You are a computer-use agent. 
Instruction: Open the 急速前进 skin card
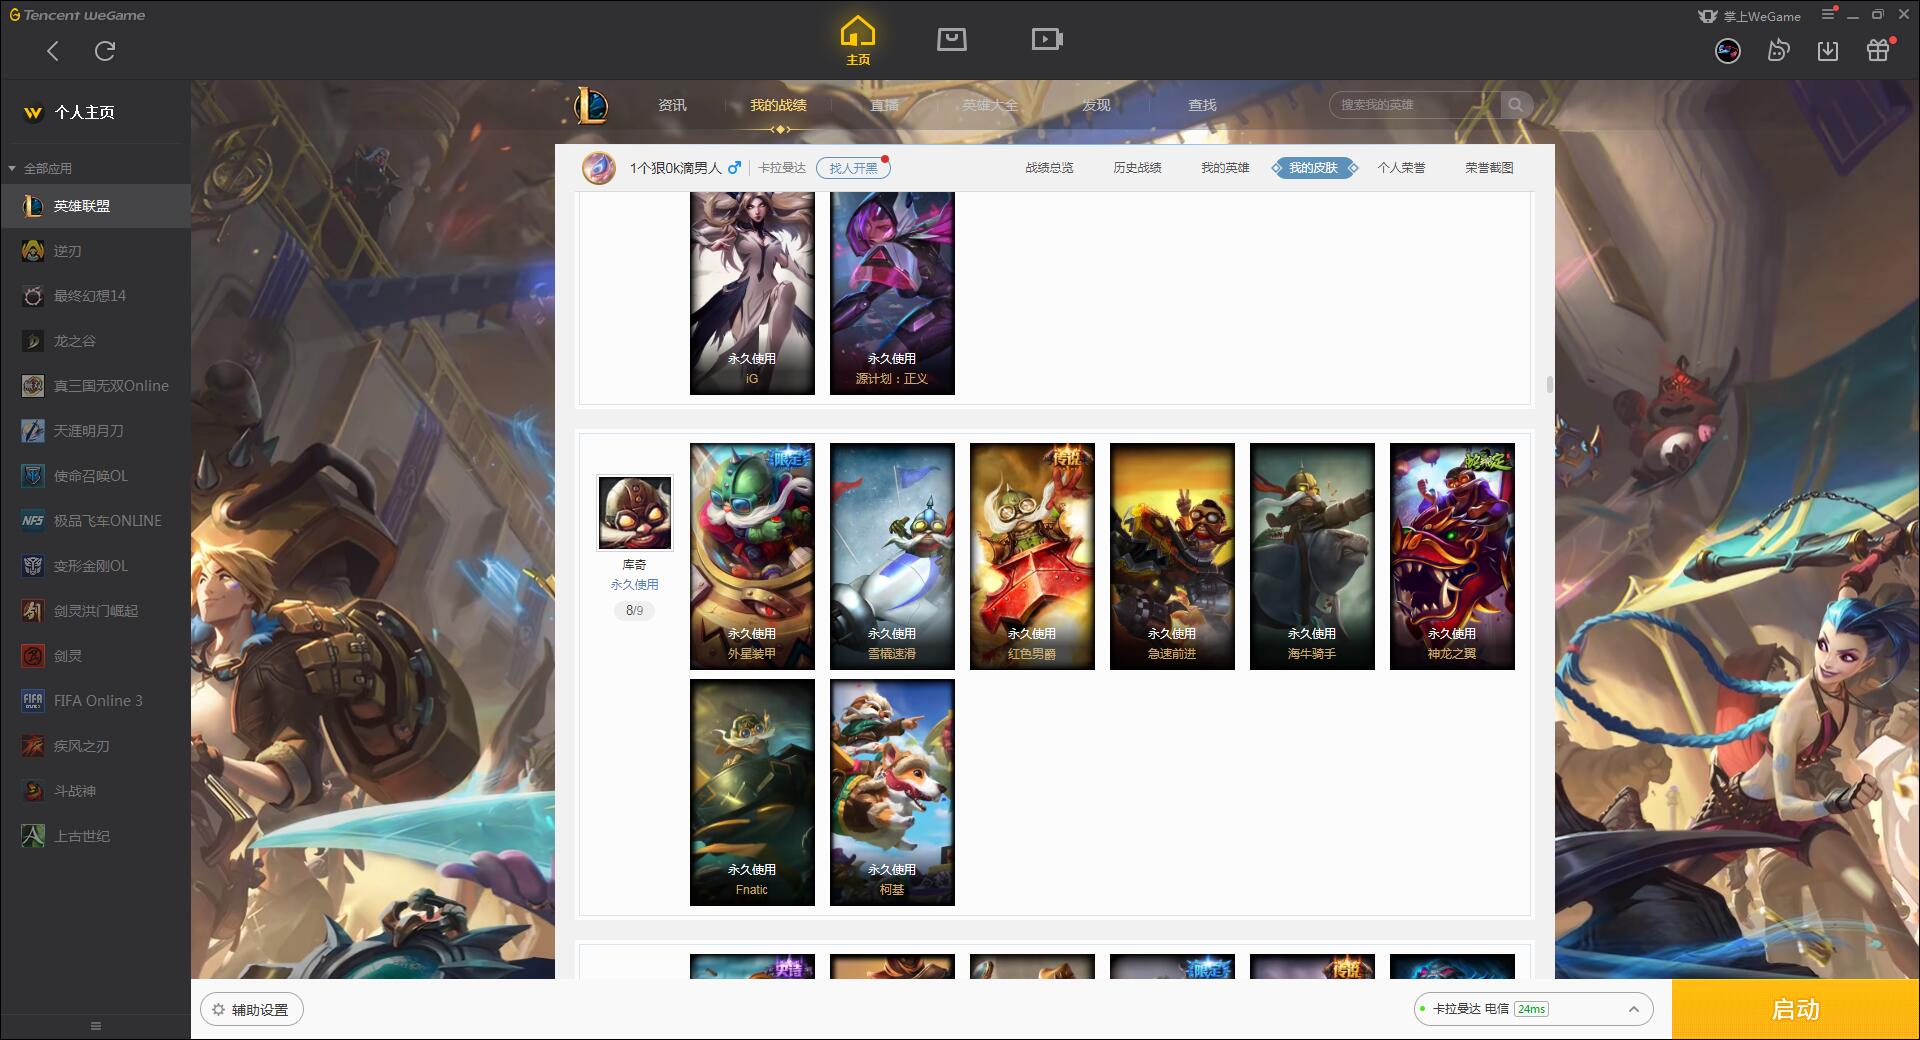1172,556
